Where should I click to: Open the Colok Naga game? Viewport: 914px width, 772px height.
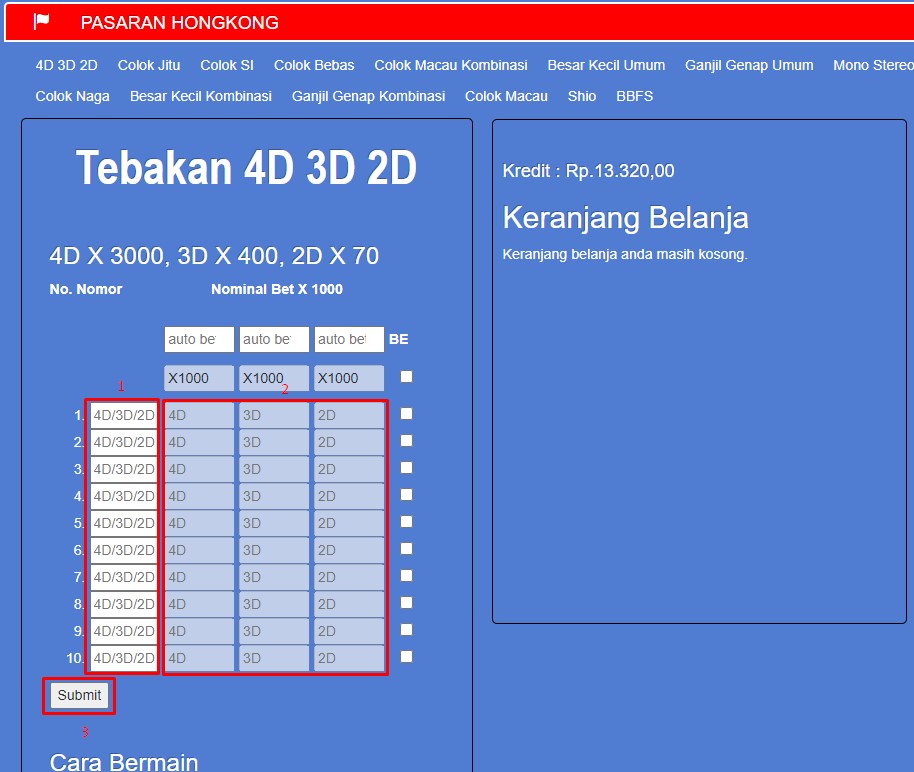tap(72, 97)
